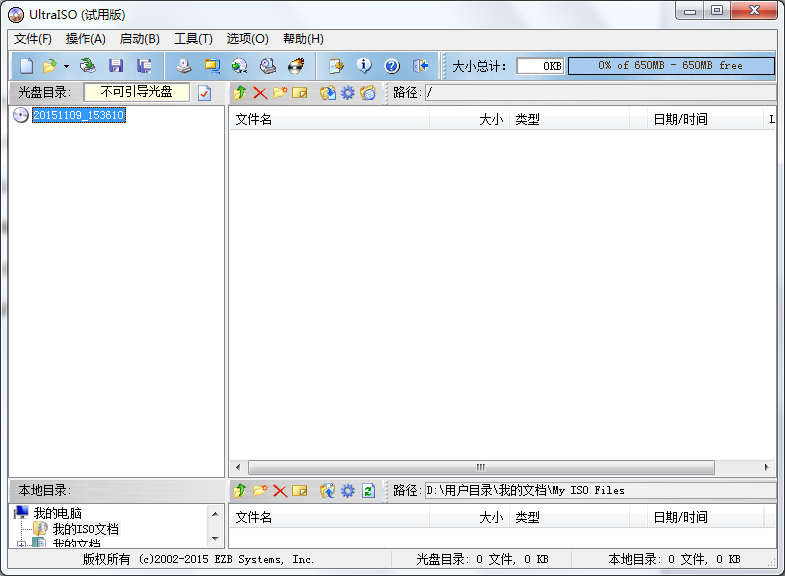The width and height of the screenshot is (785, 576).
Task: Click the new folder icon in local directory toolbar
Action: click(x=260, y=490)
